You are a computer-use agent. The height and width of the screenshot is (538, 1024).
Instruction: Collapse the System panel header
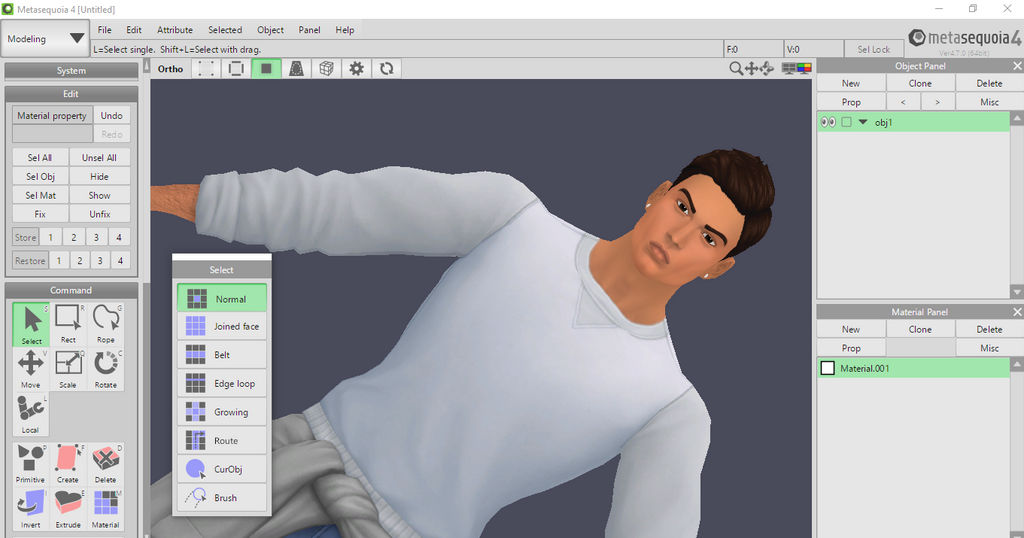71,71
